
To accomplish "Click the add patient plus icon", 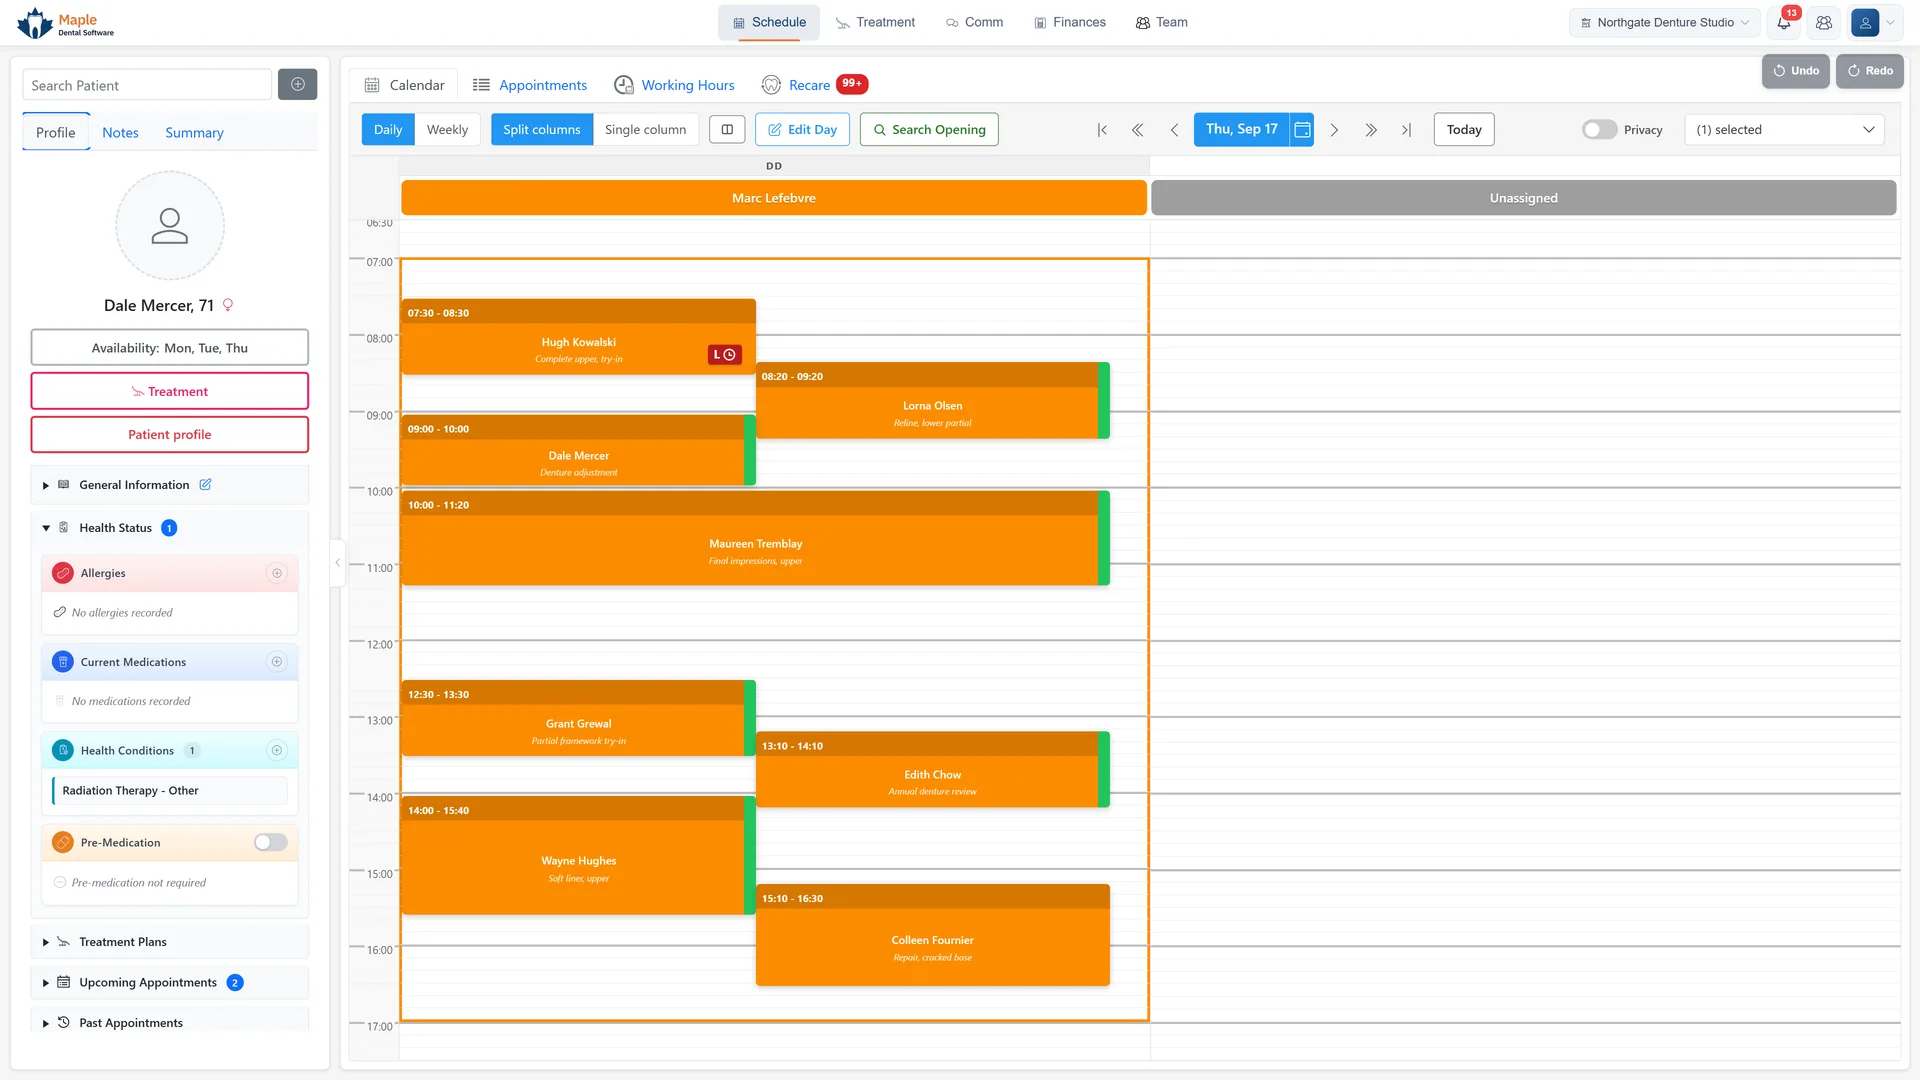I will pos(297,85).
